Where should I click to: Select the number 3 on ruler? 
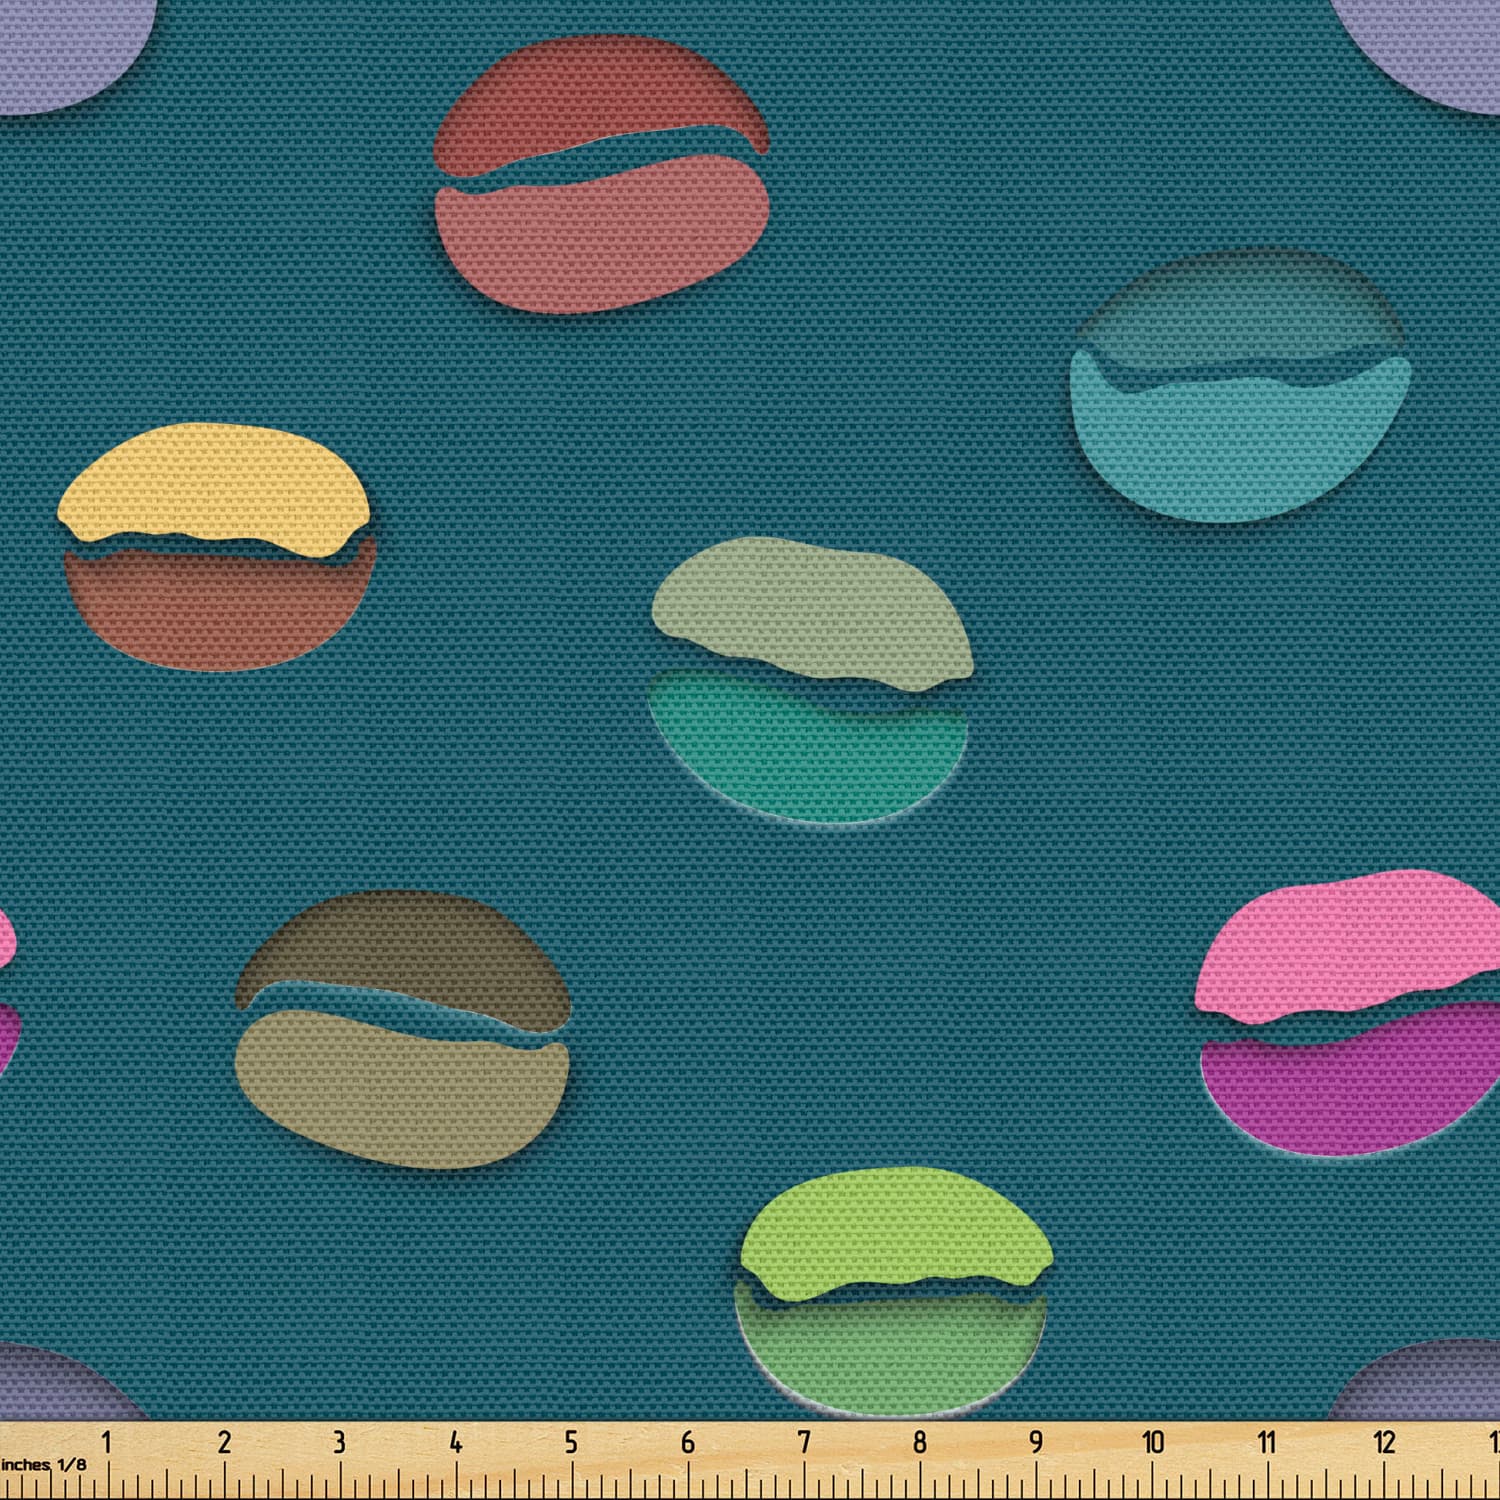(339, 1442)
